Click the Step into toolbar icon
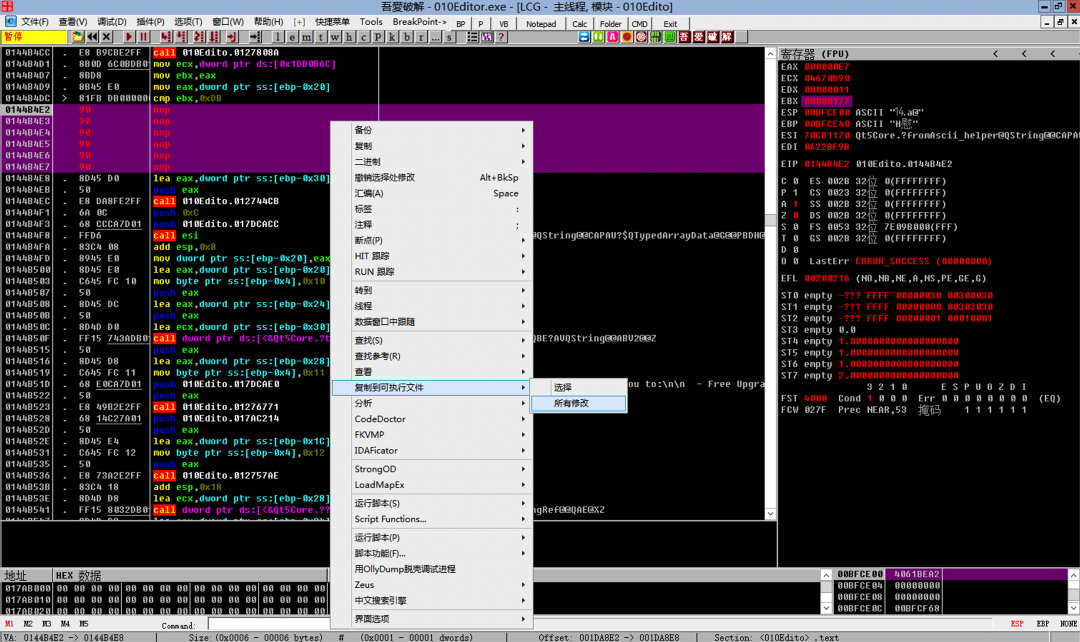 (166, 37)
